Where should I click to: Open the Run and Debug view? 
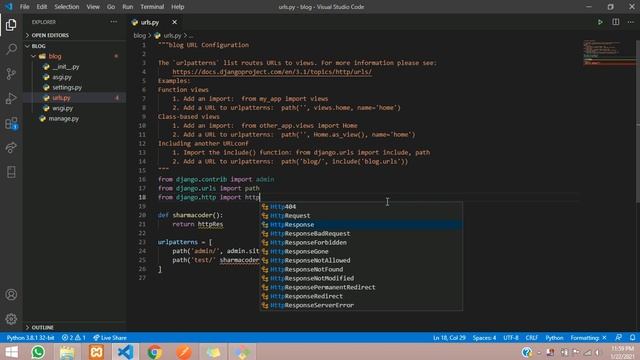click(x=11, y=98)
